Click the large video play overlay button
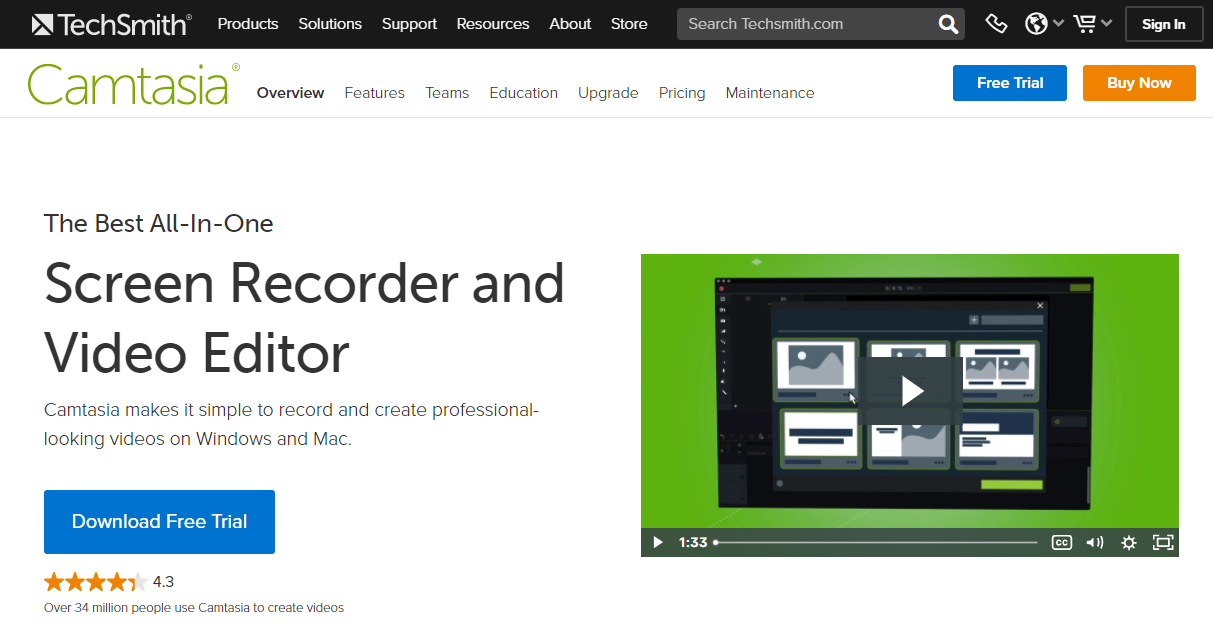 910,391
